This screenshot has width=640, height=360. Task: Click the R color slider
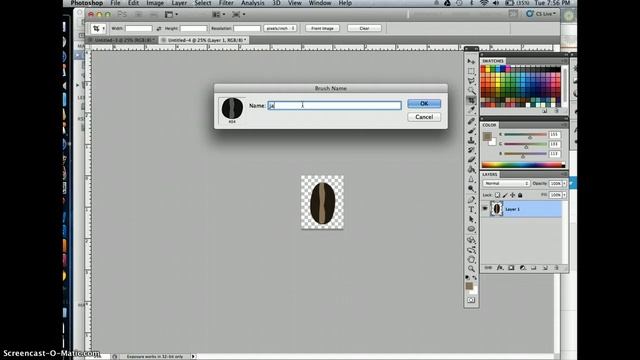[525, 134]
